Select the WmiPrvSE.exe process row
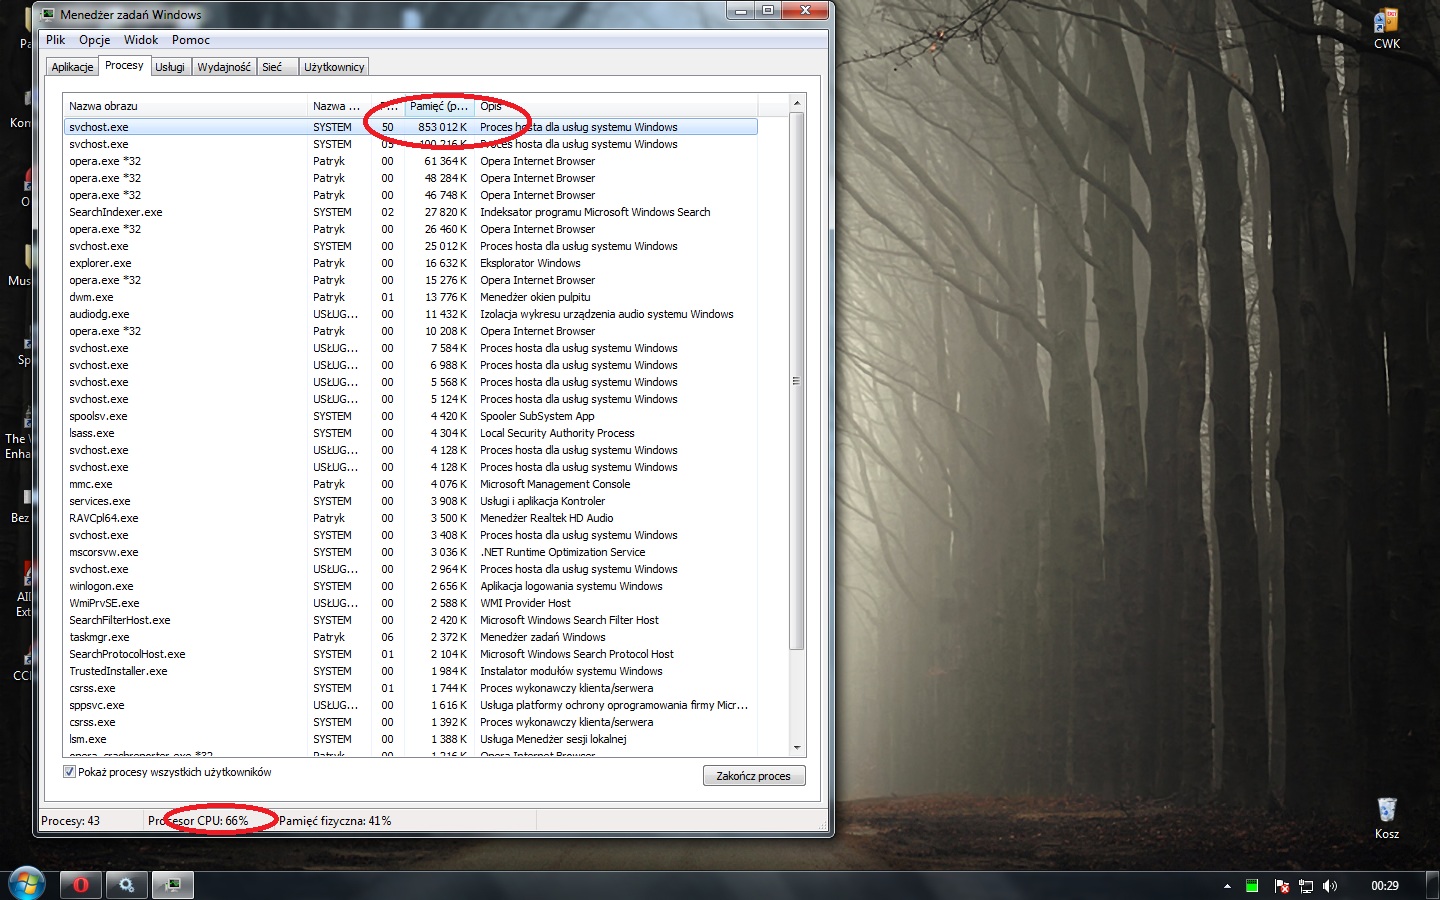Image resolution: width=1440 pixels, height=900 pixels. click(x=410, y=603)
